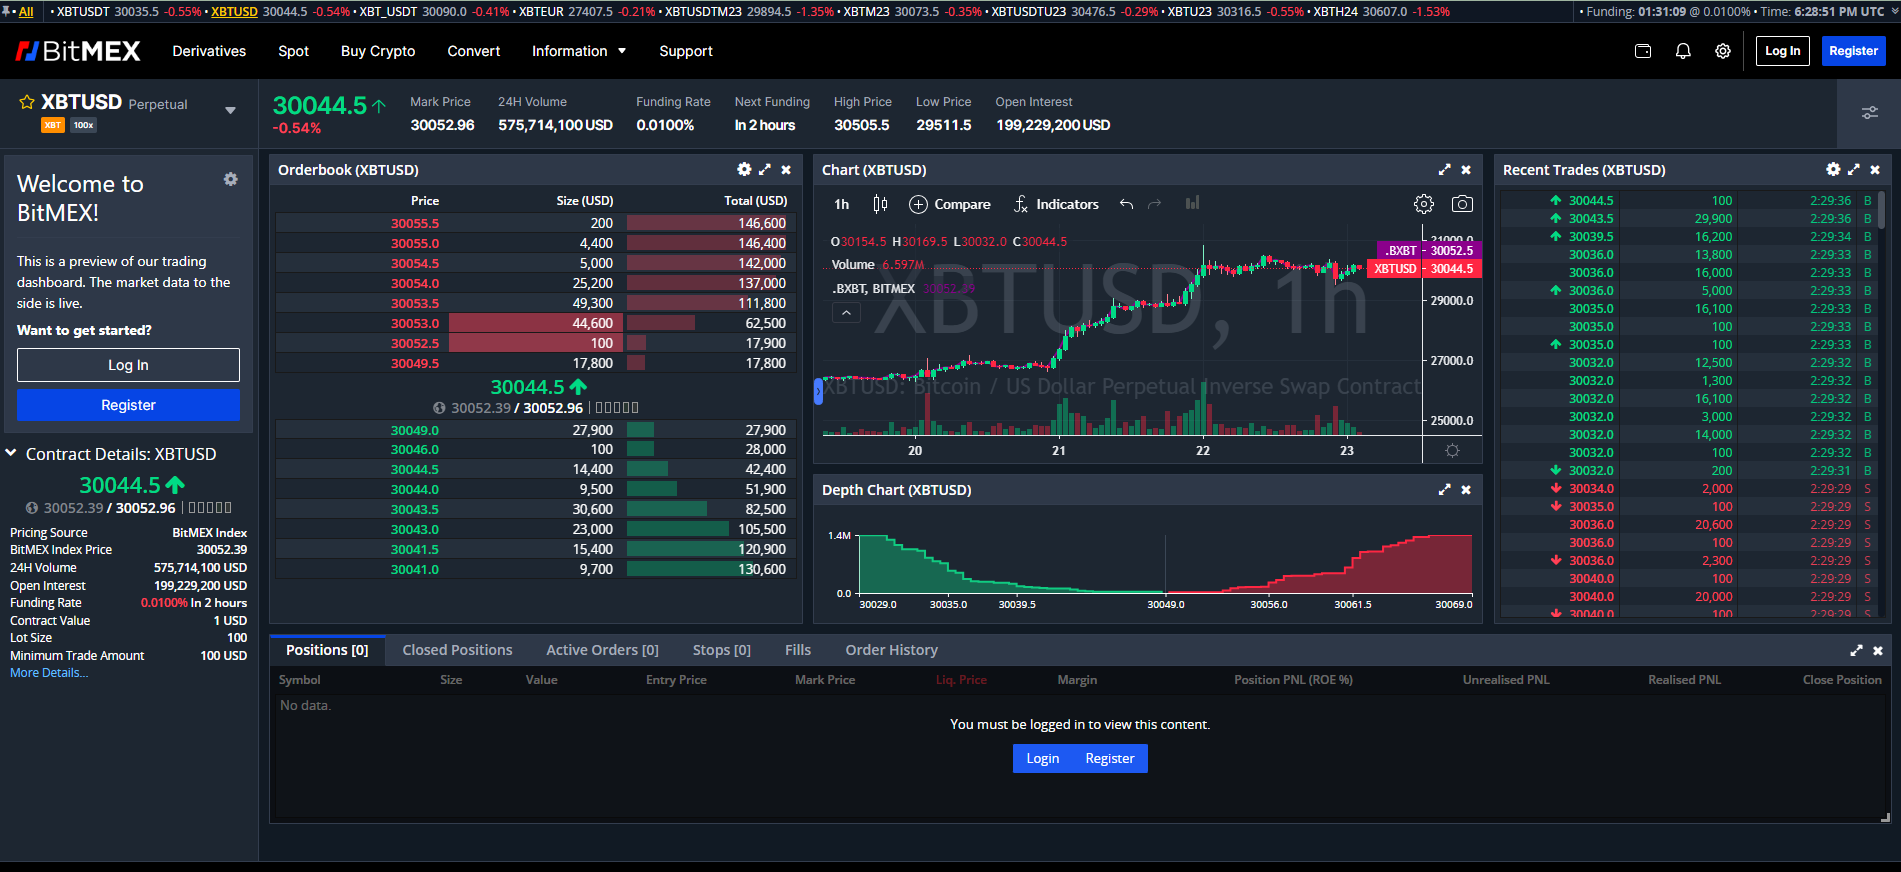Screen dimensions: 1901x872
Task: Open the XBTUSD contract selector dropdown
Action: point(230,110)
